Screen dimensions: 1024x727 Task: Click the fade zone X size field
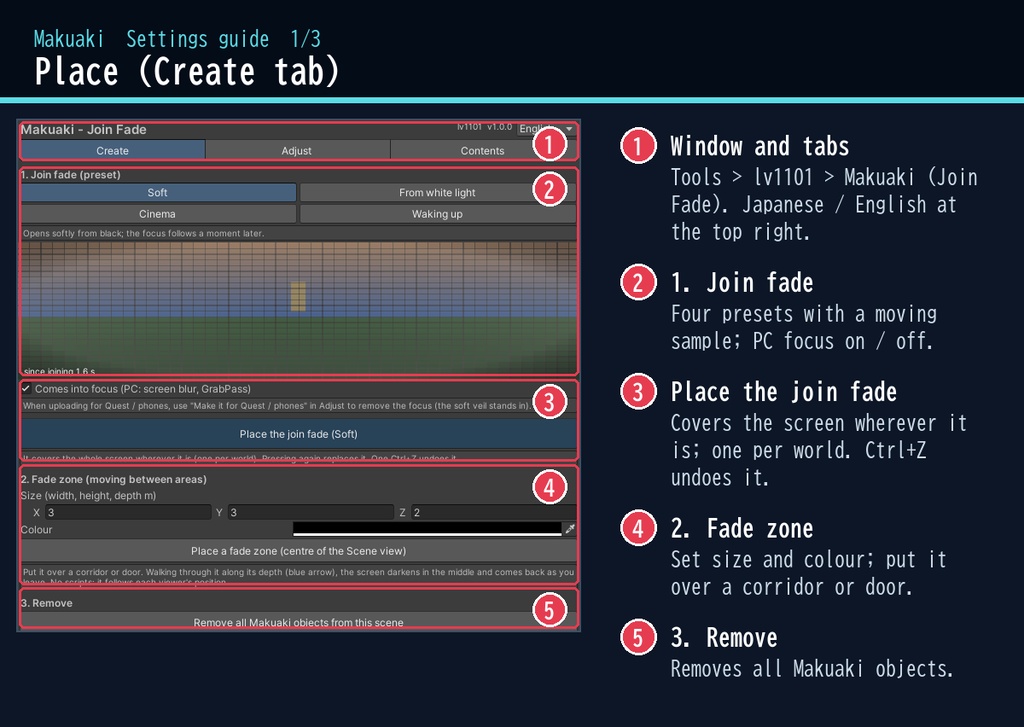tap(128, 513)
